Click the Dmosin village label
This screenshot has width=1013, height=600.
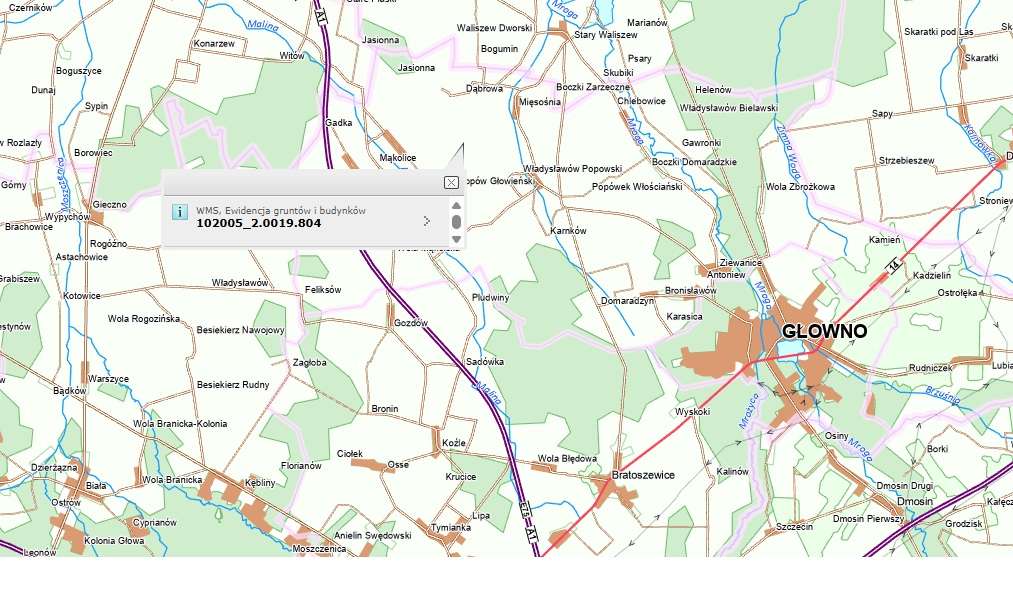(x=915, y=501)
